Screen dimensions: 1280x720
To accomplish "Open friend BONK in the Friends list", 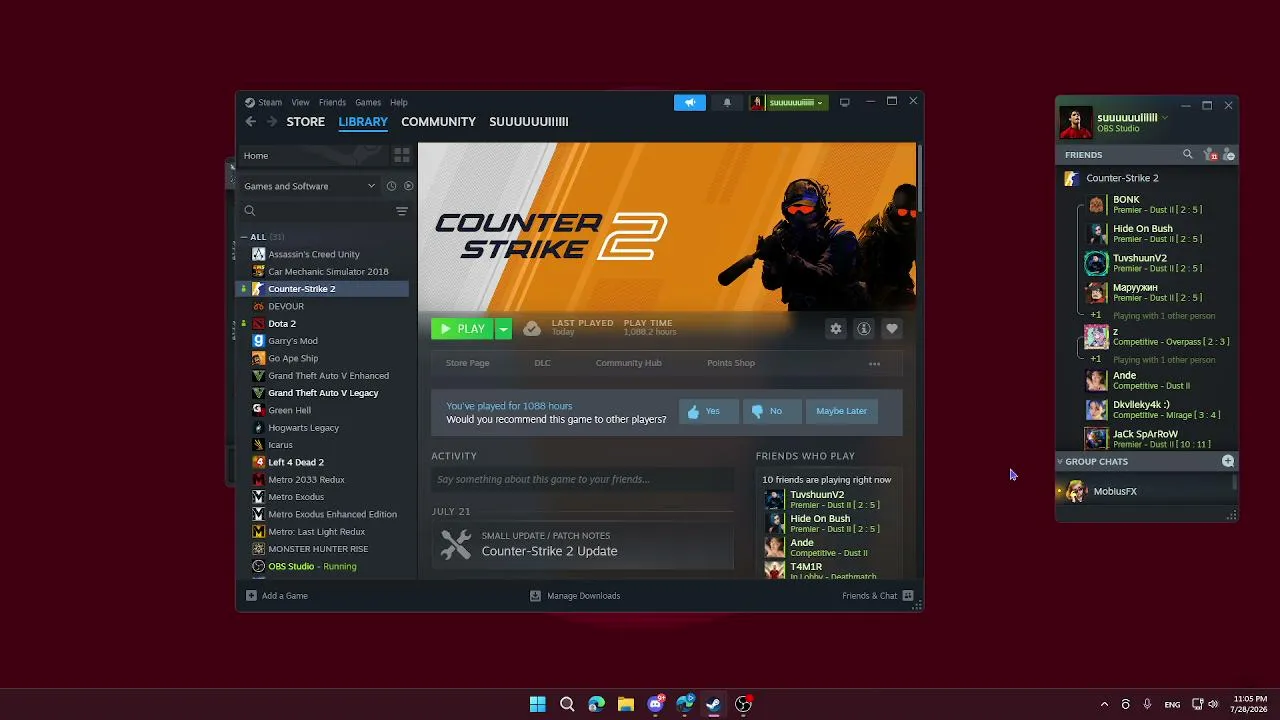I will [x=1160, y=205].
